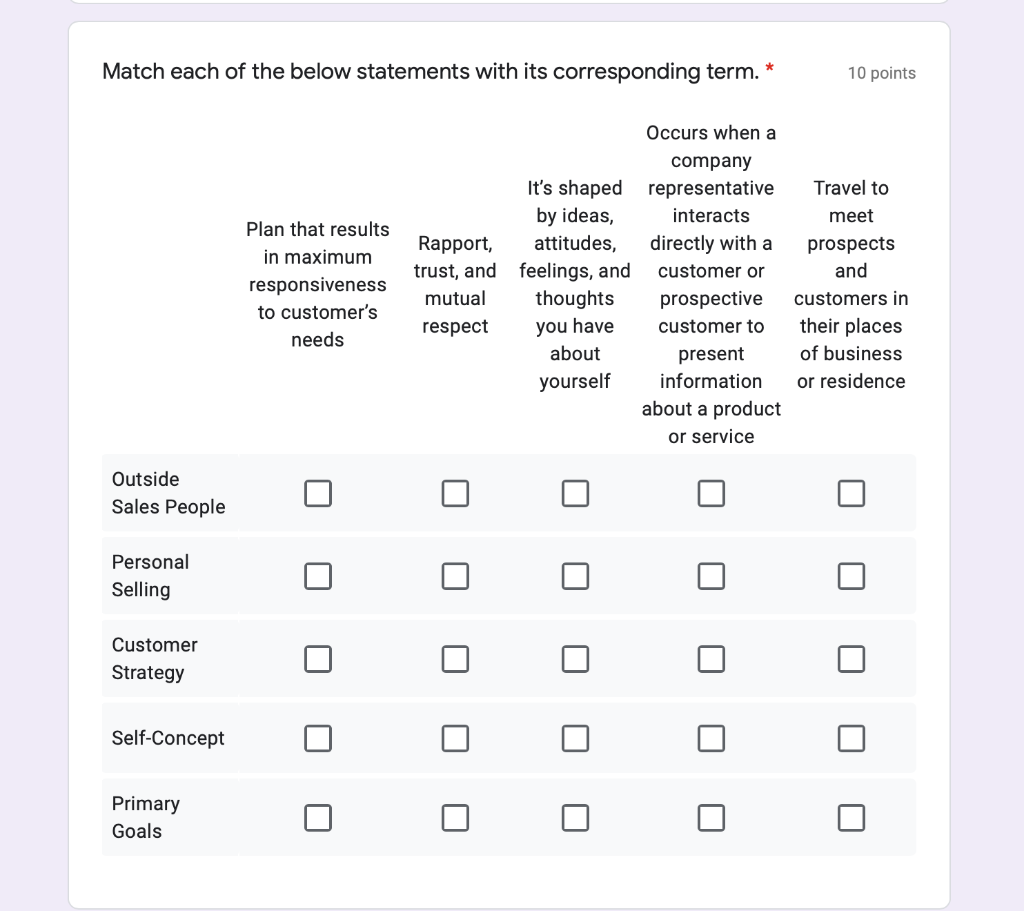Select the row label "Customer Strategy"

click(x=155, y=658)
